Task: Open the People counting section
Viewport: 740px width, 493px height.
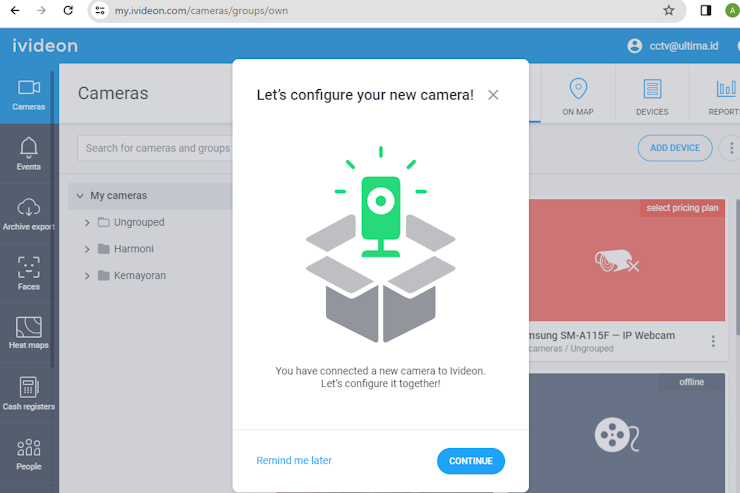Action: click(x=29, y=454)
